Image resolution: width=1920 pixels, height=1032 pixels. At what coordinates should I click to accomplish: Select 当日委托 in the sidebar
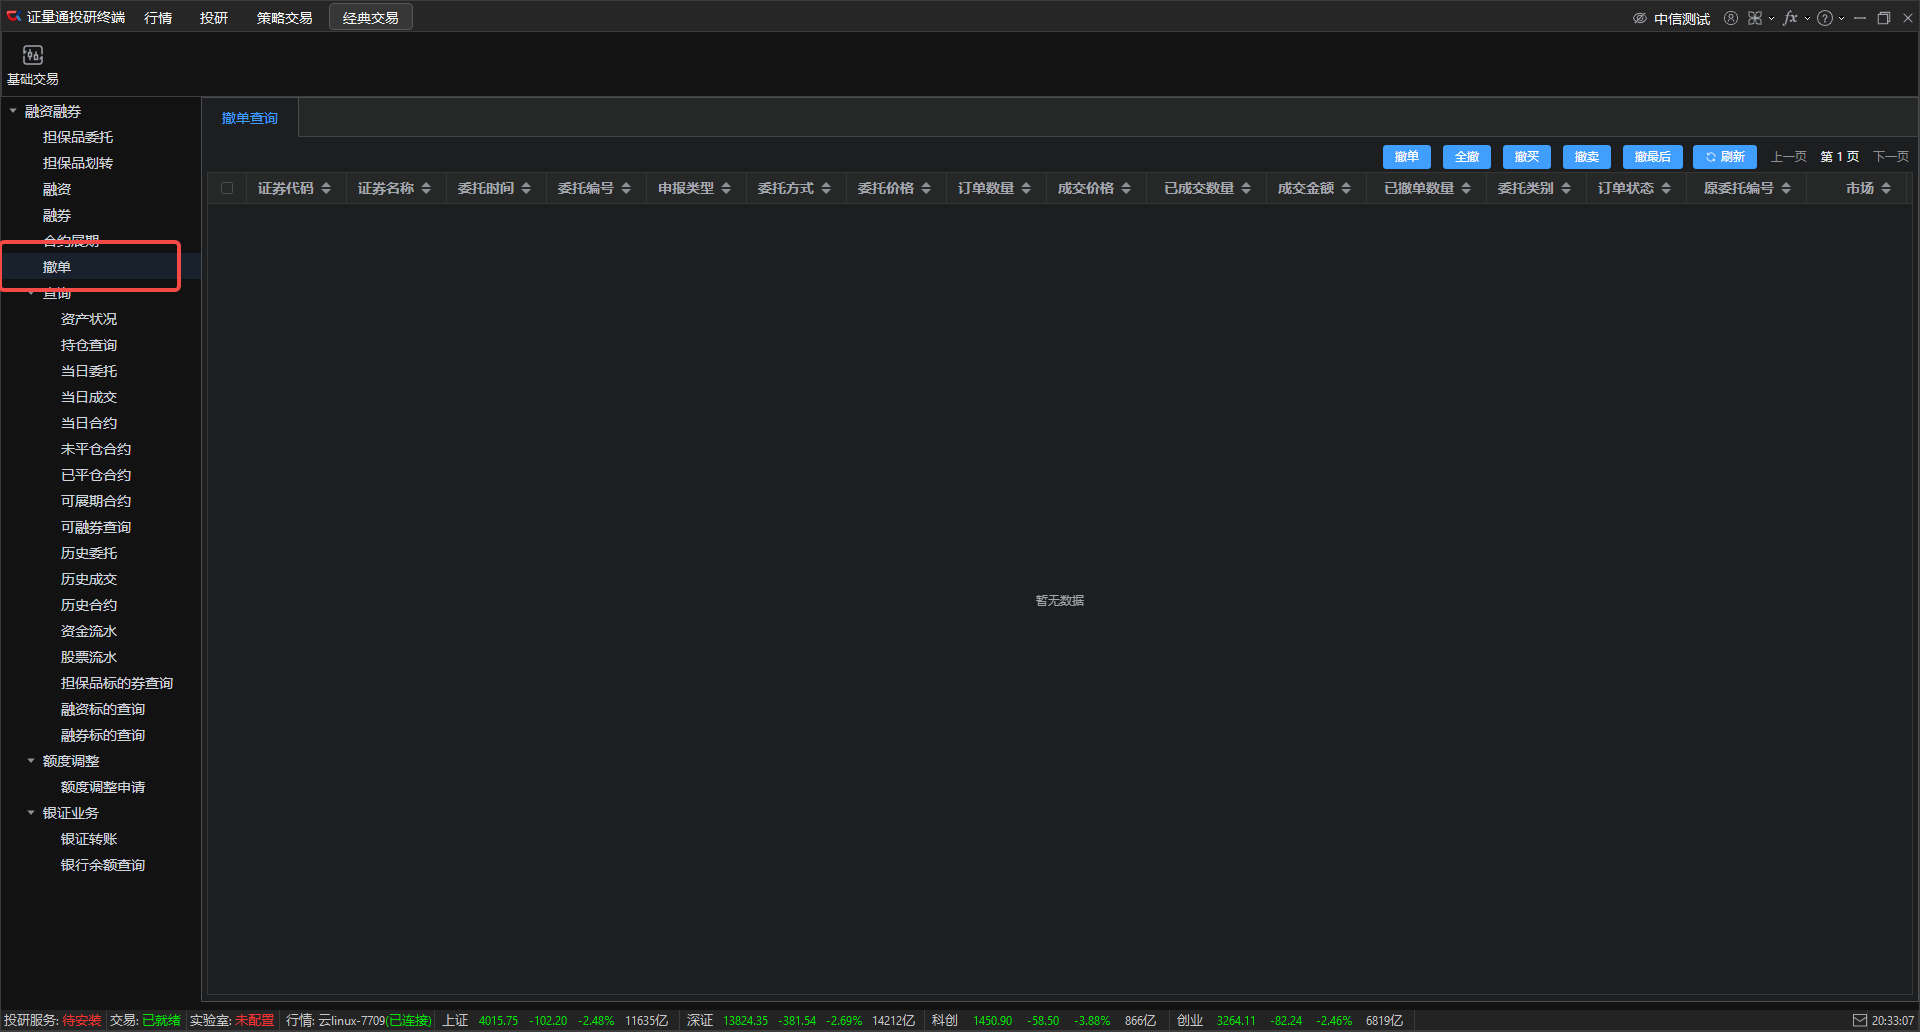[x=89, y=371]
